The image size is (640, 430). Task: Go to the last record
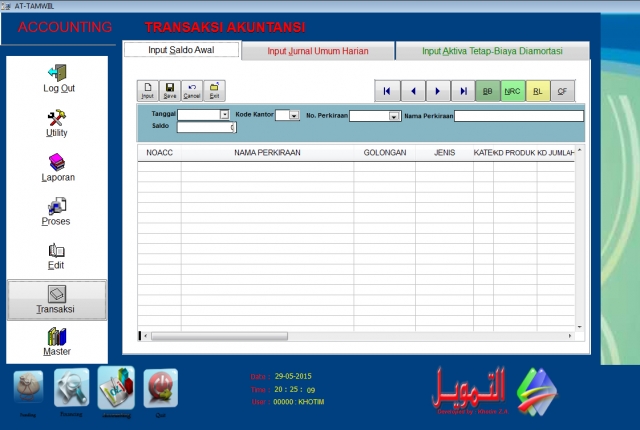tap(462, 91)
